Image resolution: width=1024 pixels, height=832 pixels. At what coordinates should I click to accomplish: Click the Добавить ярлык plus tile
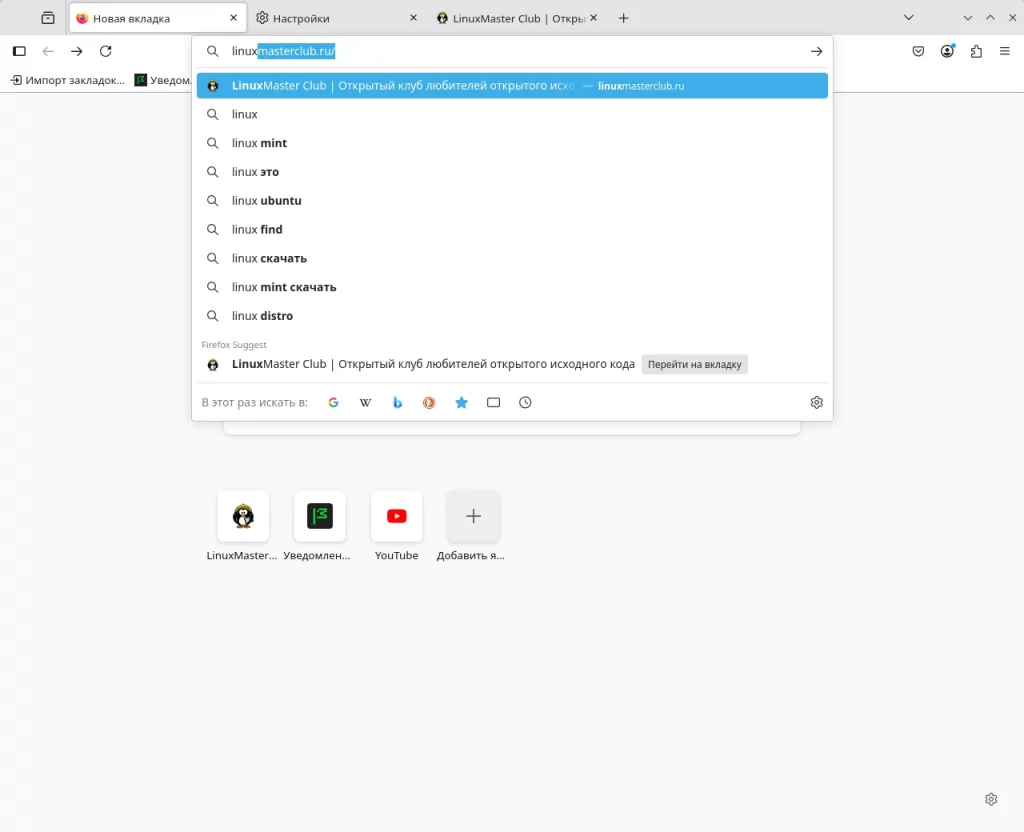click(473, 516)
